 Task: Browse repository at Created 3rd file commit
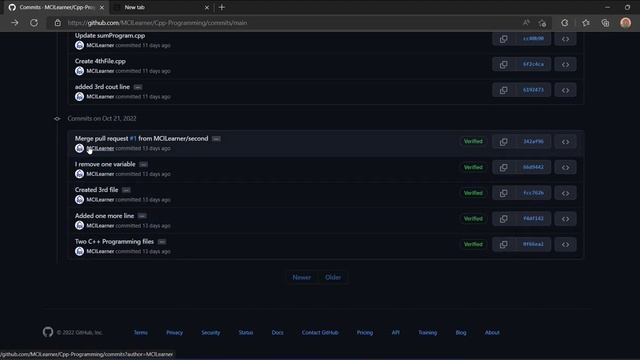coord(565,193)
